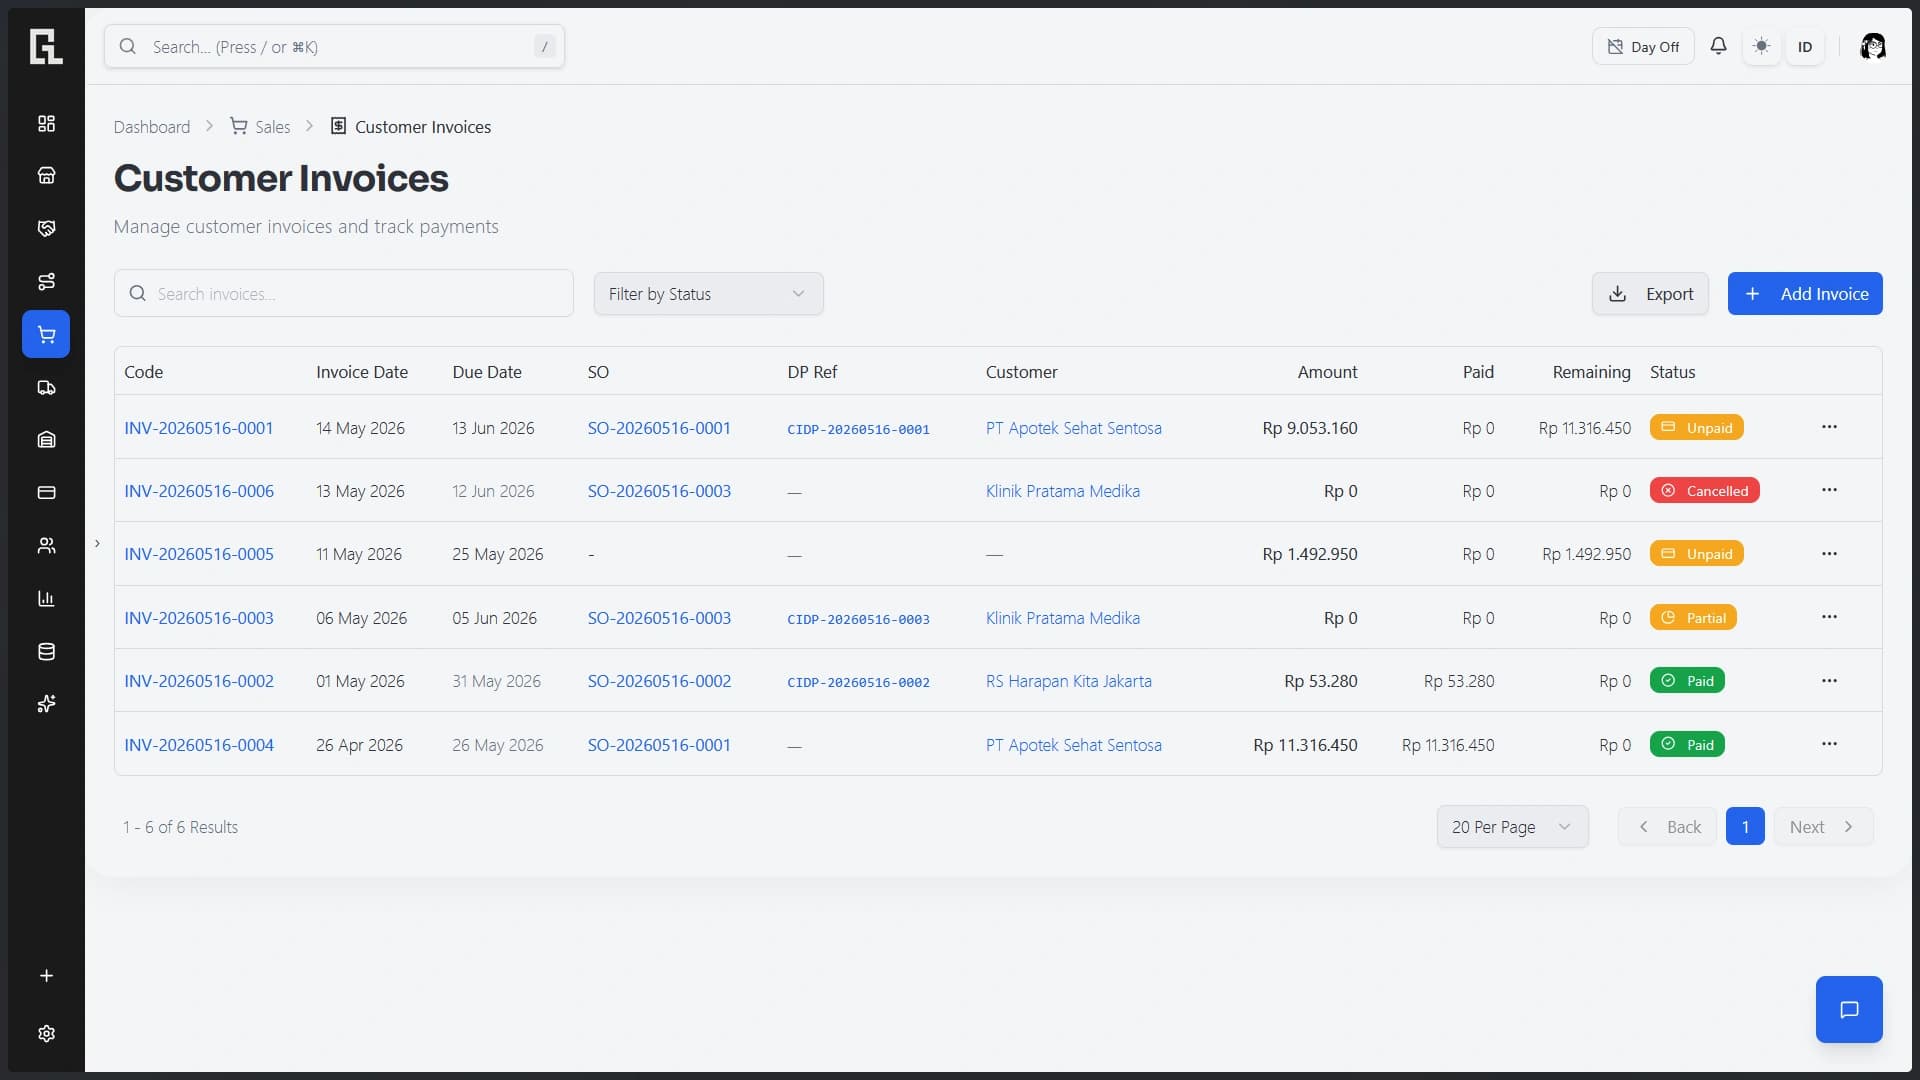Viewport: 1920px width, 1080px height.
Task: Open the chat bubble widget
Action: [1849, 1009]
